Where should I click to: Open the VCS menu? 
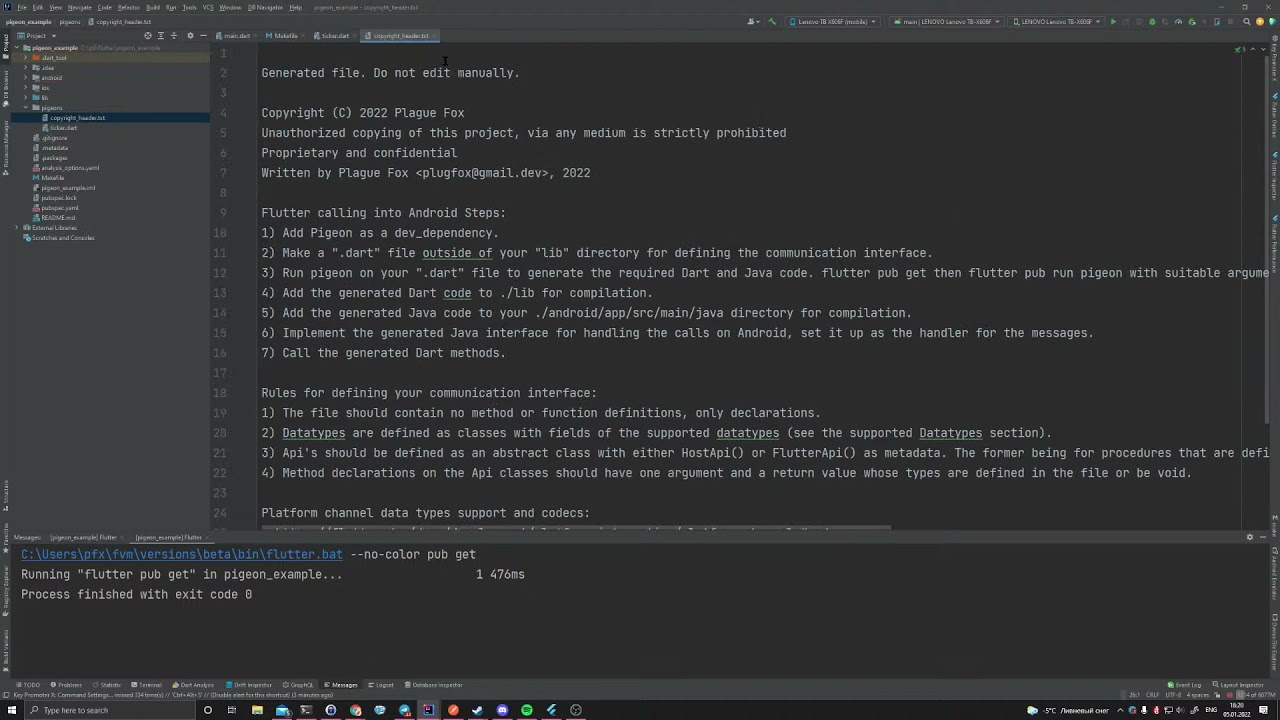point(208,7)
